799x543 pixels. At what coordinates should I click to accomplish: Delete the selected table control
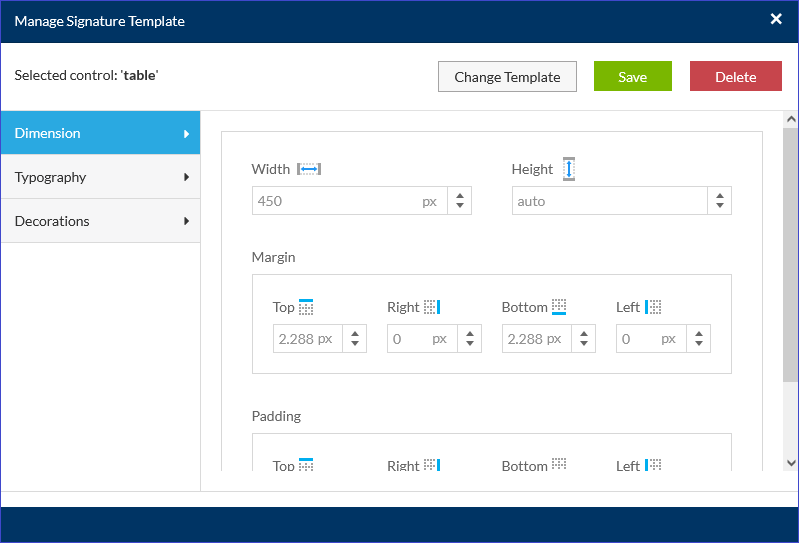pos(735,77)
